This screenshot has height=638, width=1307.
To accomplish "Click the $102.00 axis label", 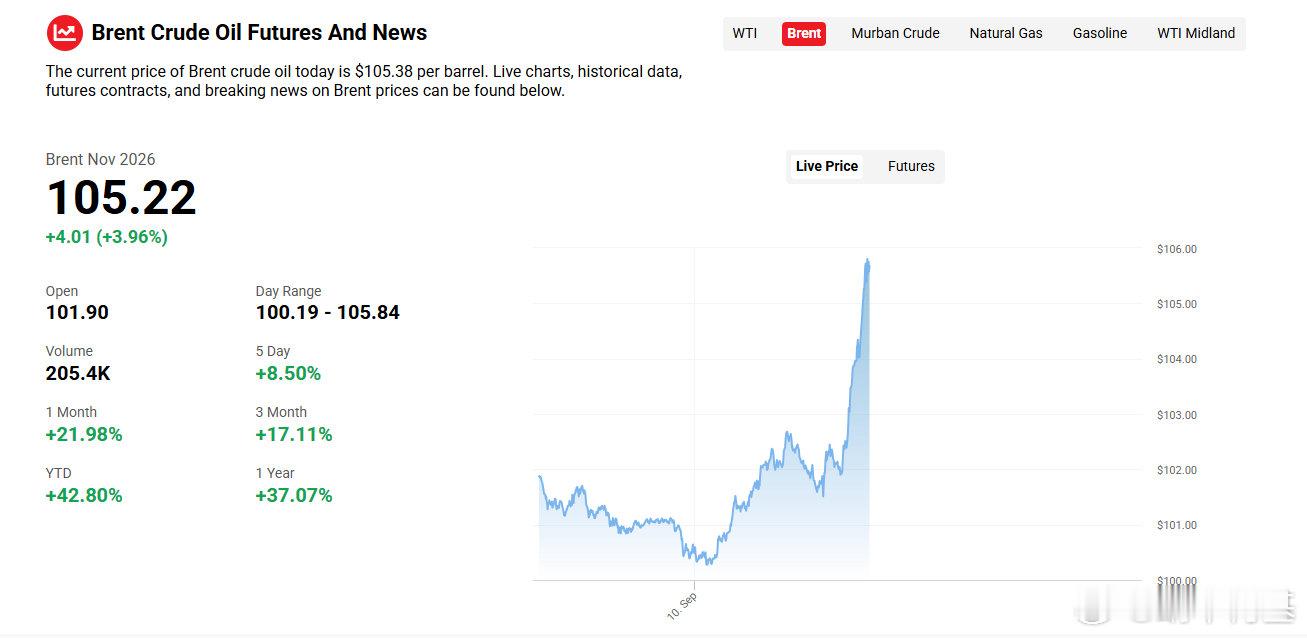I will pos(1176,470).
